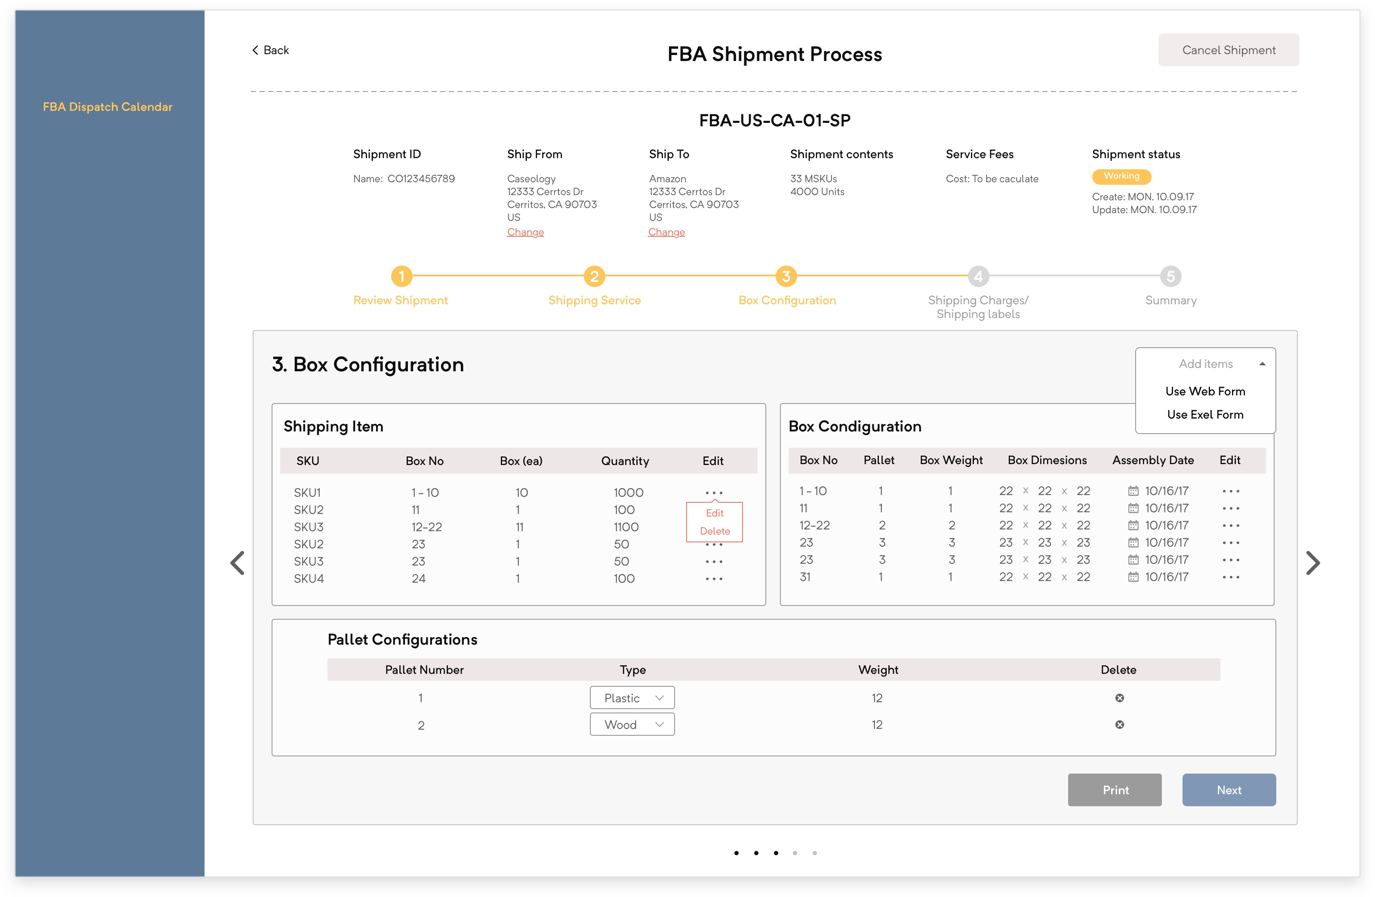Open Shipping Service step

594,300
